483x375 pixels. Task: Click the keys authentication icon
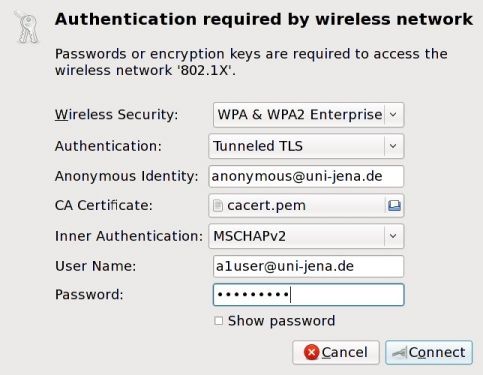click(x=27, y=27)
